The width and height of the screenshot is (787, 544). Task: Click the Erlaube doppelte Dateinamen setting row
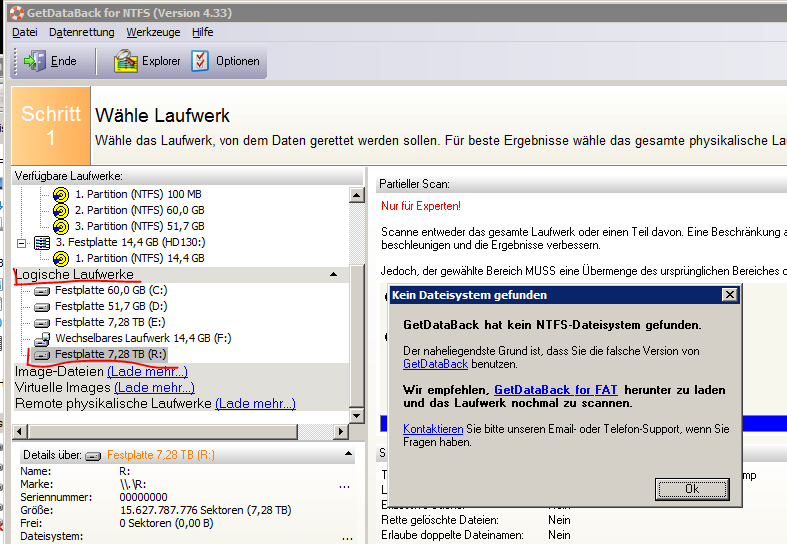[476, 535]
